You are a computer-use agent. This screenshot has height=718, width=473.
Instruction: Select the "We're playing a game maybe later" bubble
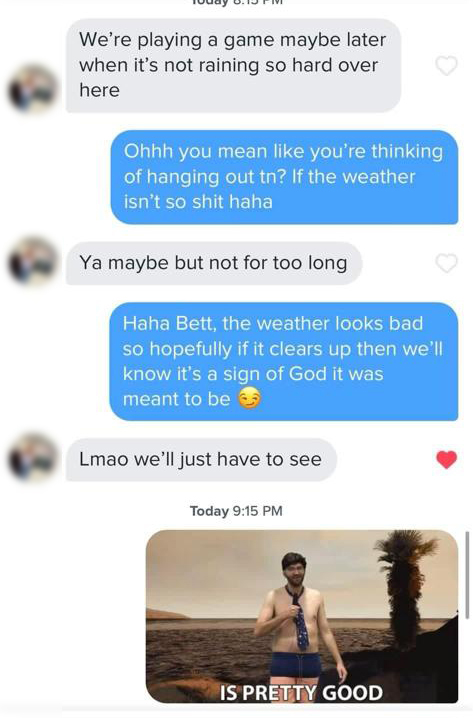tap(234, 65)
